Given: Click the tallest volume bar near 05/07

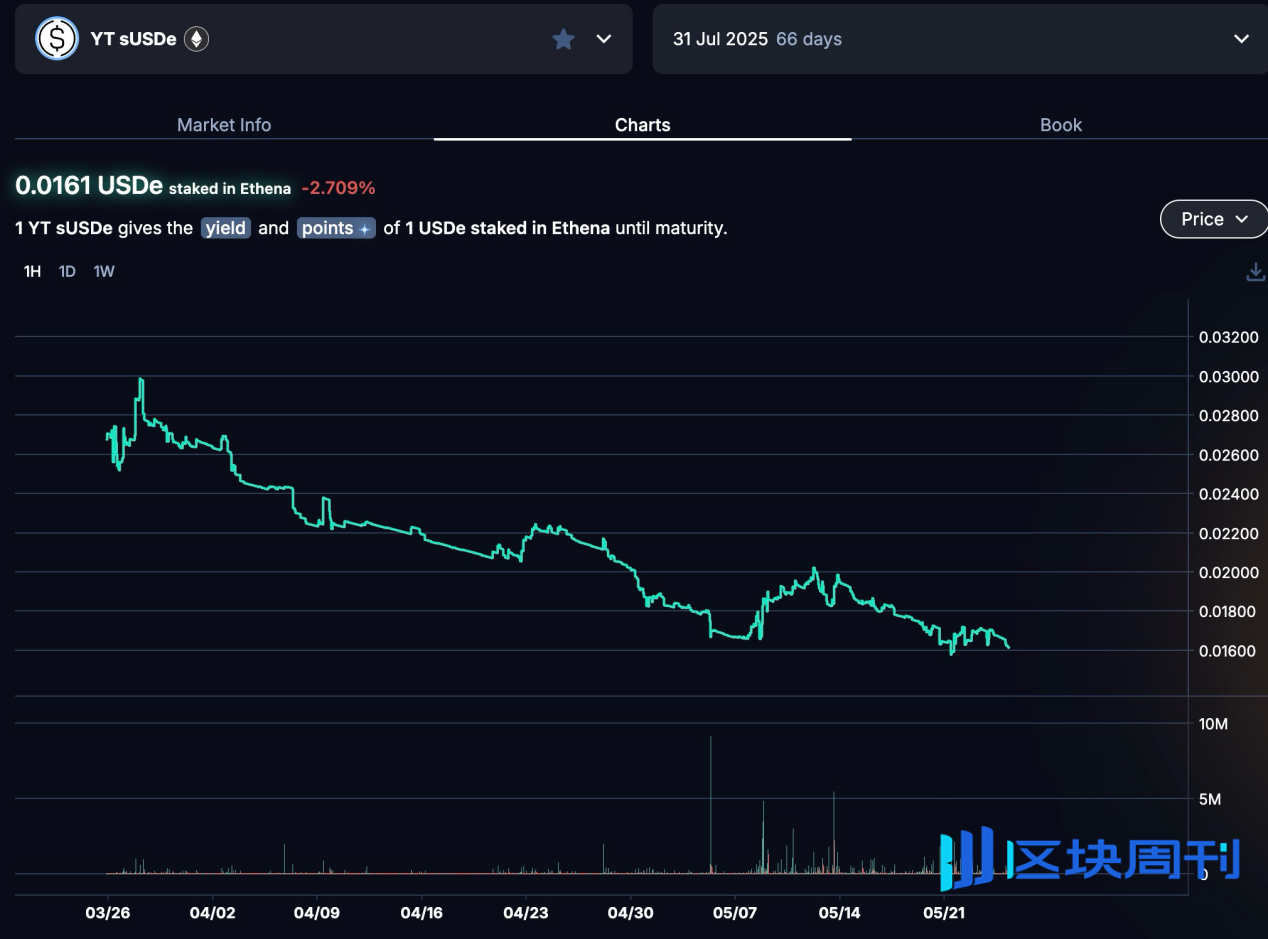Looking at the screenshot, I should tap(711, 805).
